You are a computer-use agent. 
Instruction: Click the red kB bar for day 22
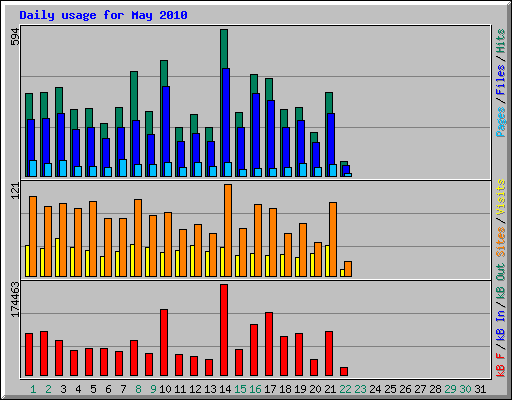coord(344,372)
